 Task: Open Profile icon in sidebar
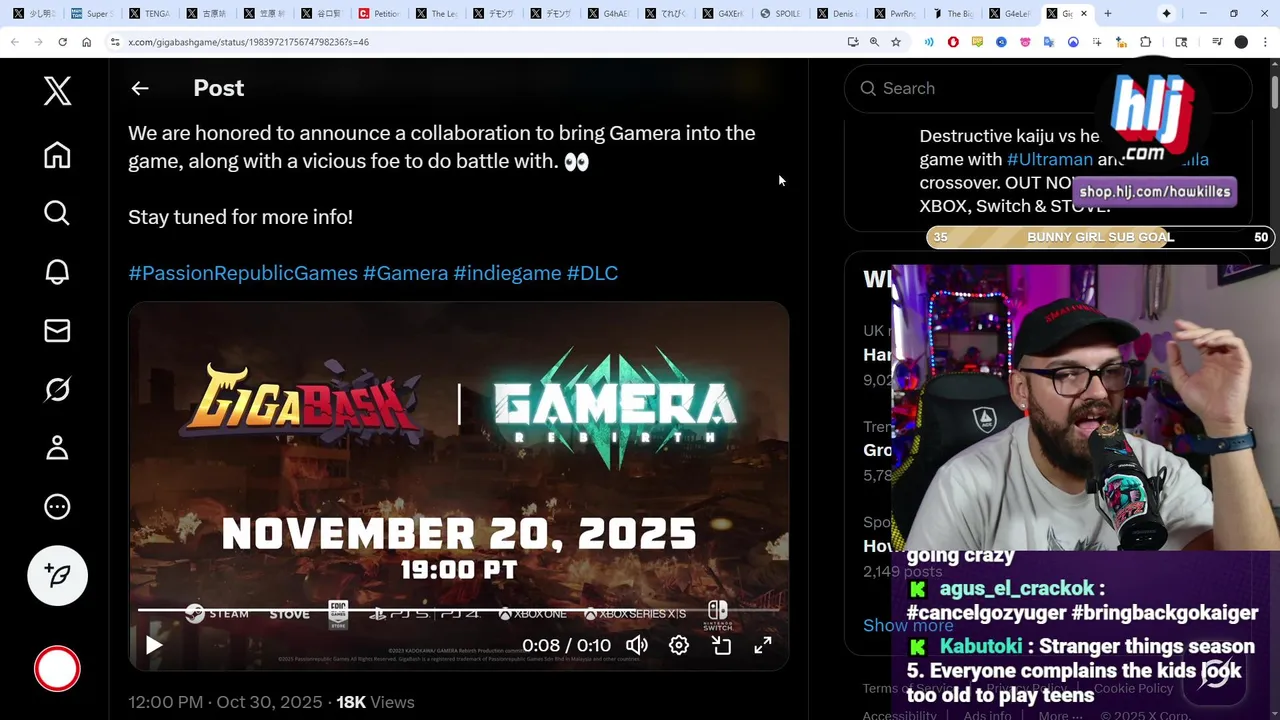(x=57, y=447)
